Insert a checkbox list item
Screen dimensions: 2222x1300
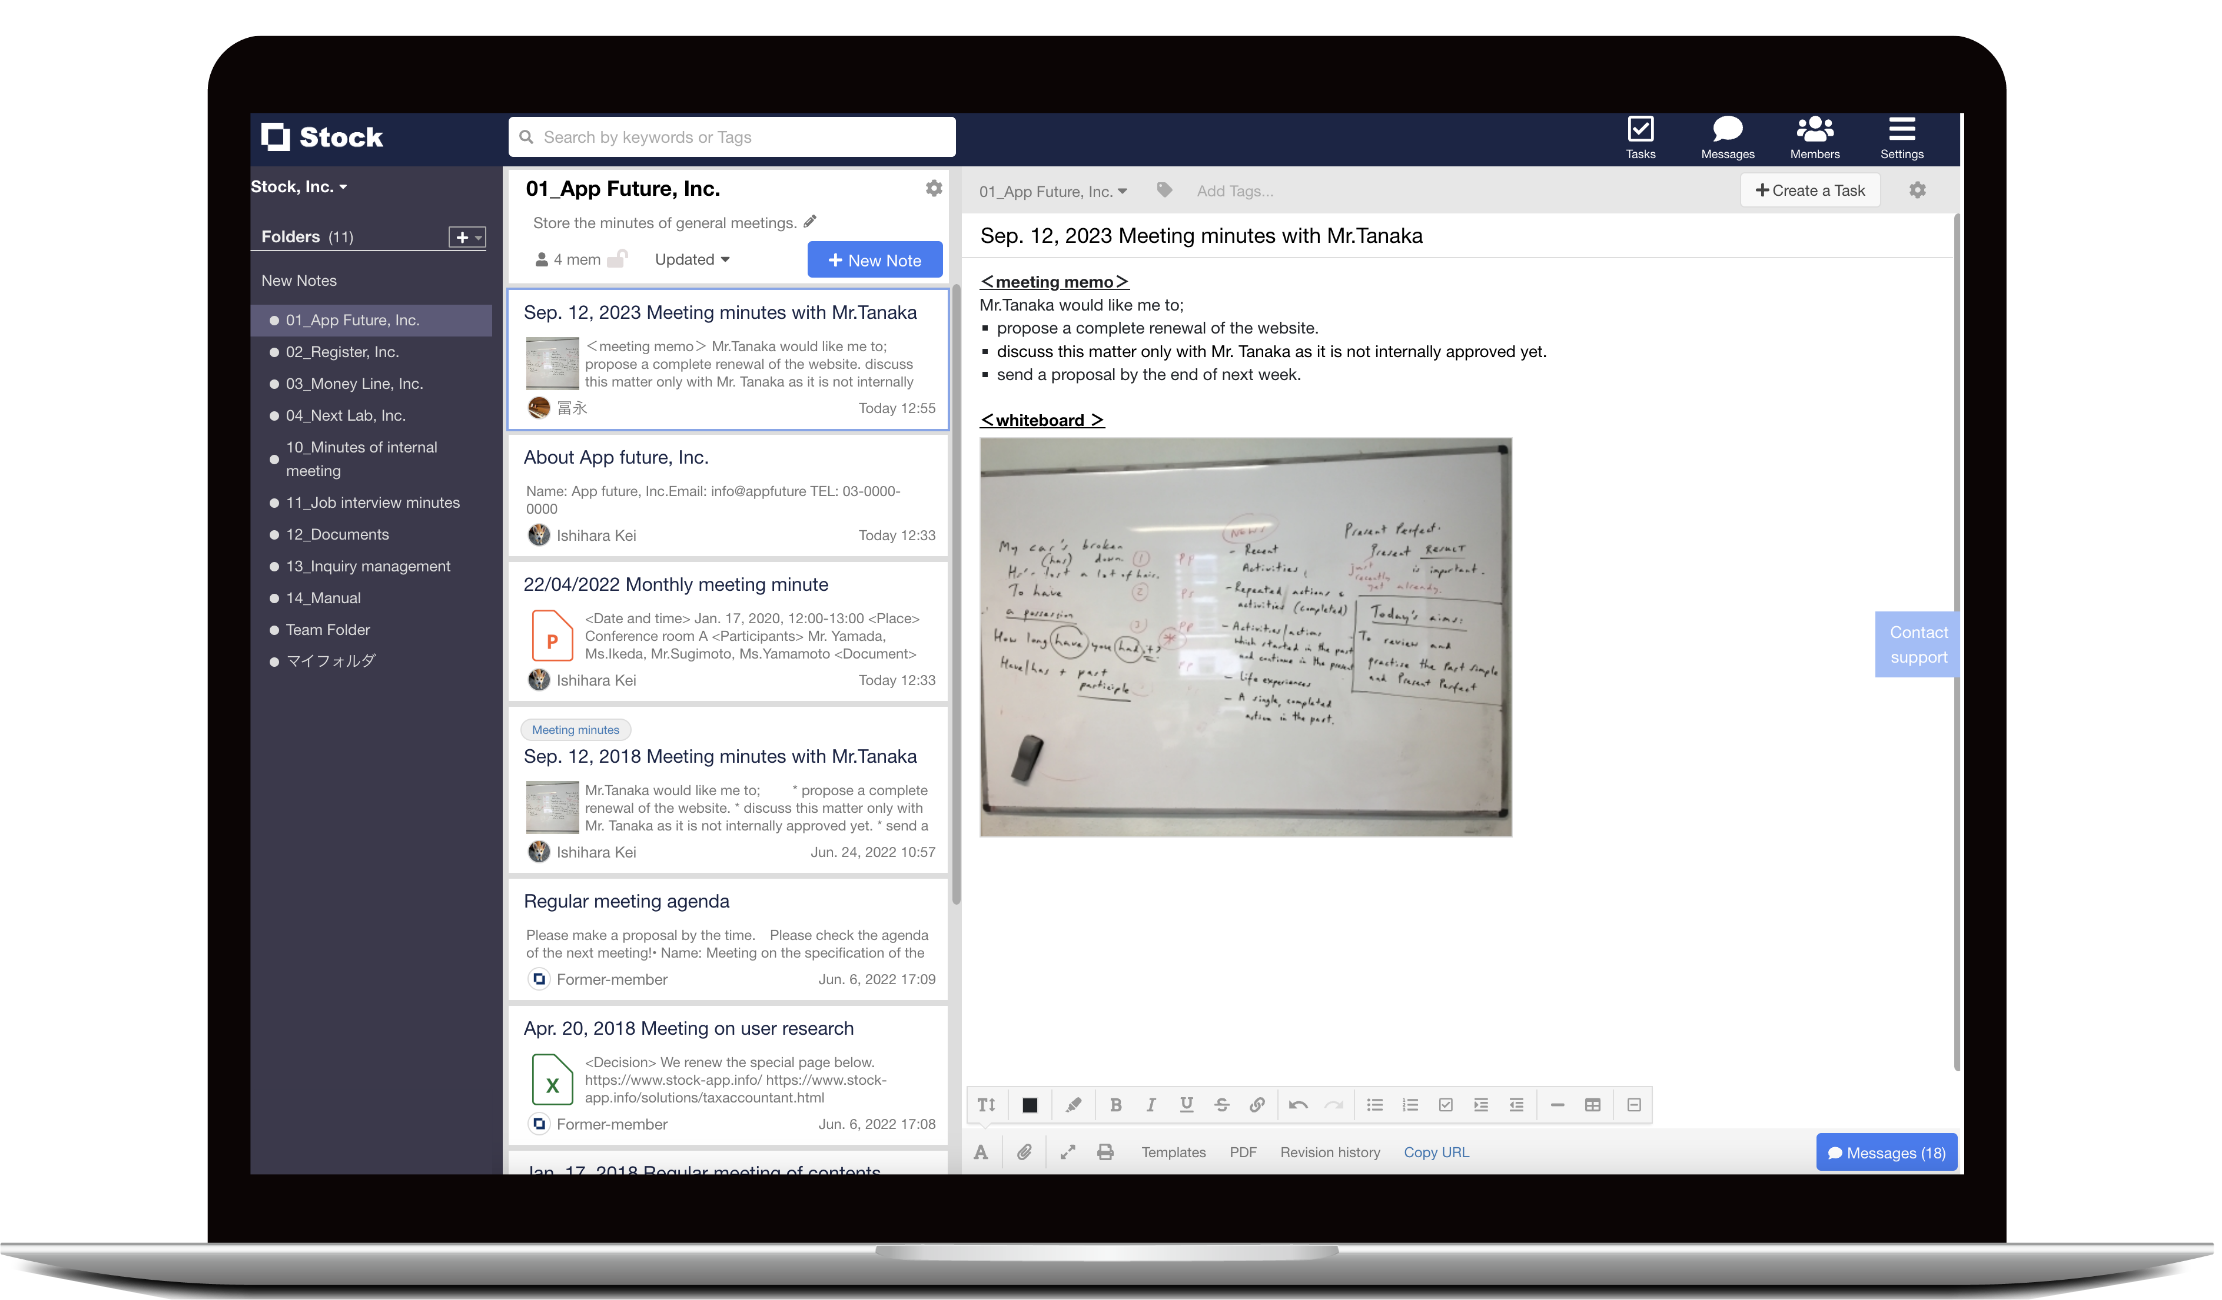coord(1446,1105)
